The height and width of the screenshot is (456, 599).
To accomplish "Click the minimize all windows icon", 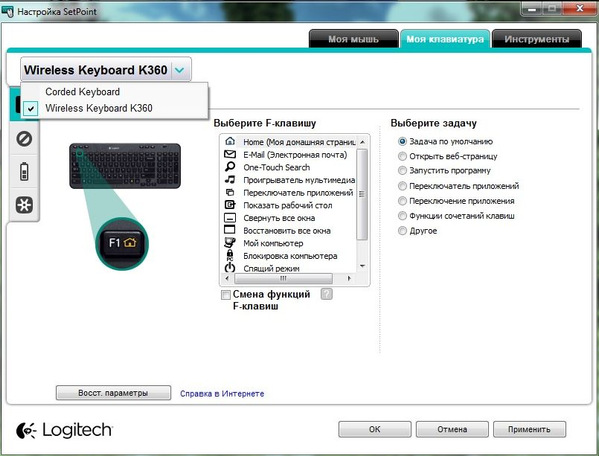I will click(x=230, y=218).
